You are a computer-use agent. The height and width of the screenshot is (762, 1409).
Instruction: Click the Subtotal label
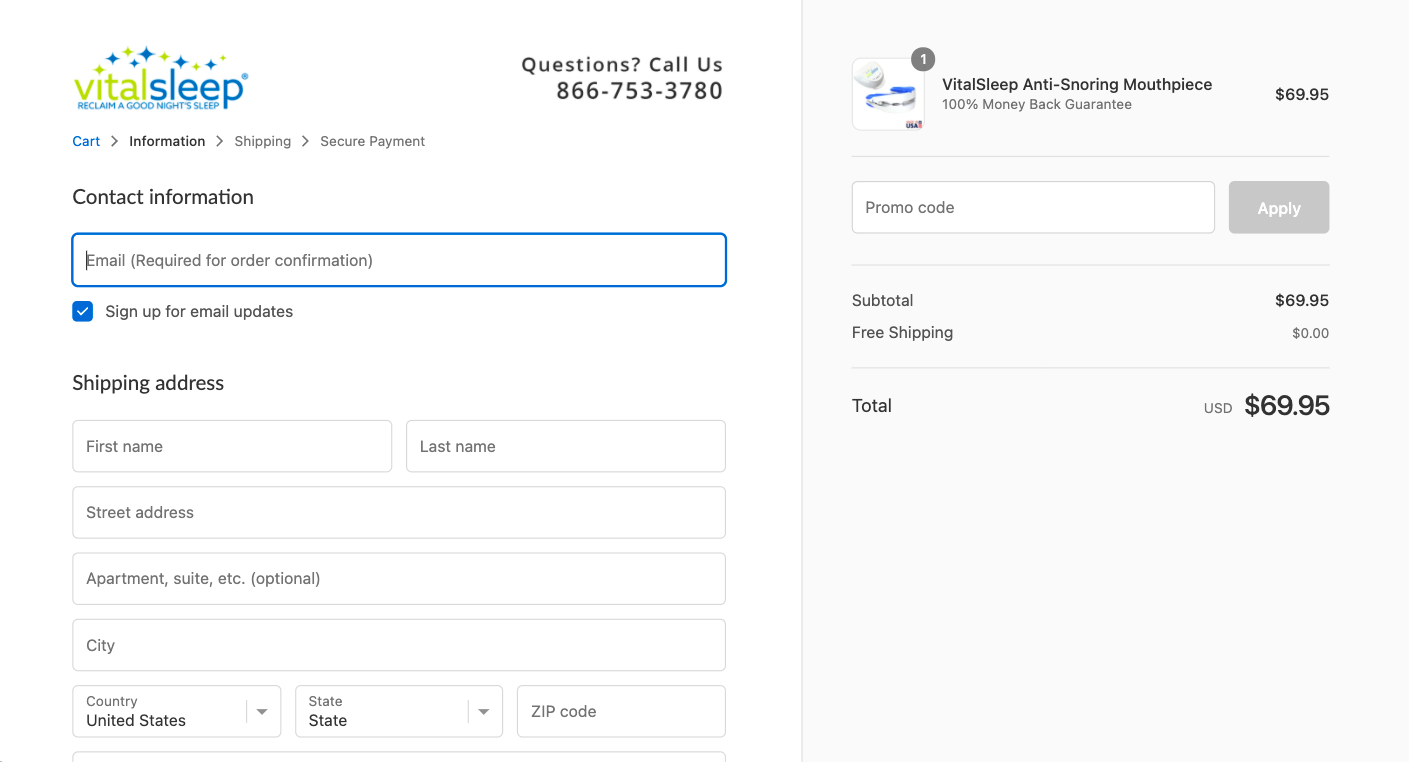pos(882,300)
